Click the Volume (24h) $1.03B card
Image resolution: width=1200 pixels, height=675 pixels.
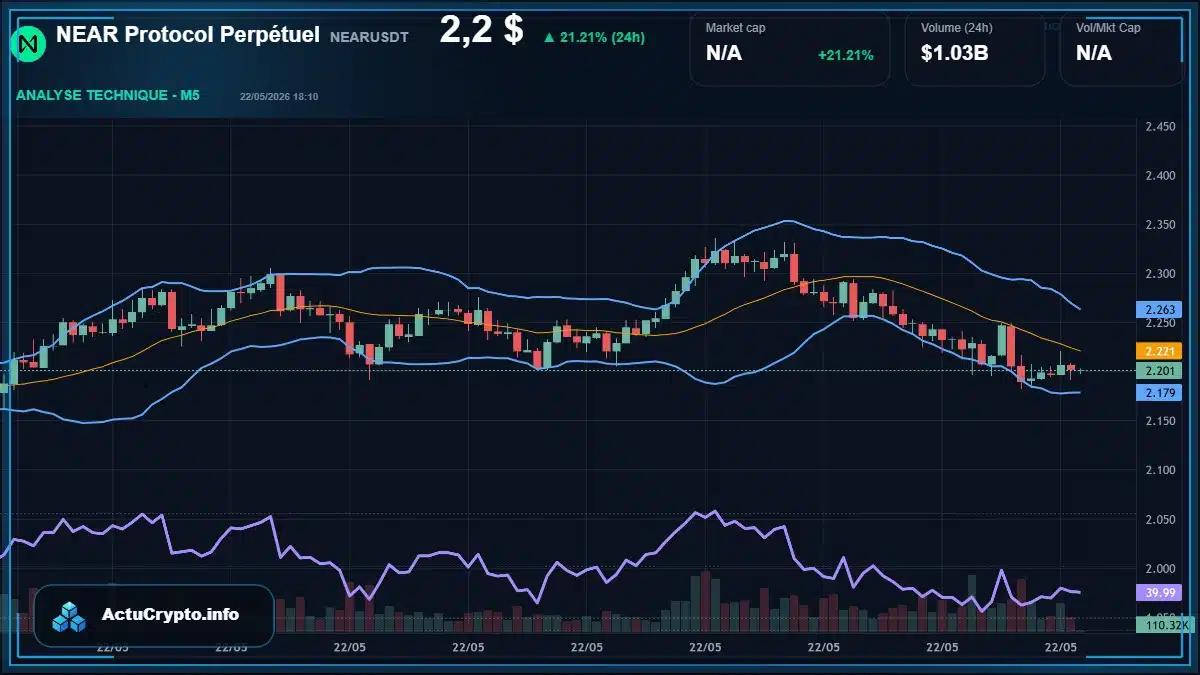pos(974,48)
